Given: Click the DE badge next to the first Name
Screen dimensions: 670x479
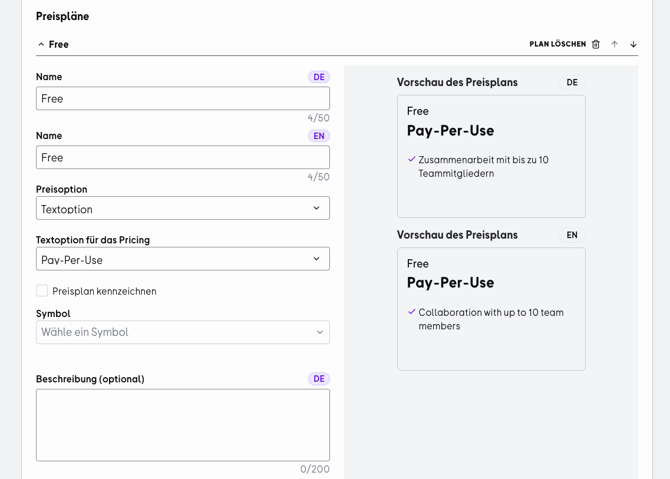Looking at the screenshot, I should coord(319,77).
